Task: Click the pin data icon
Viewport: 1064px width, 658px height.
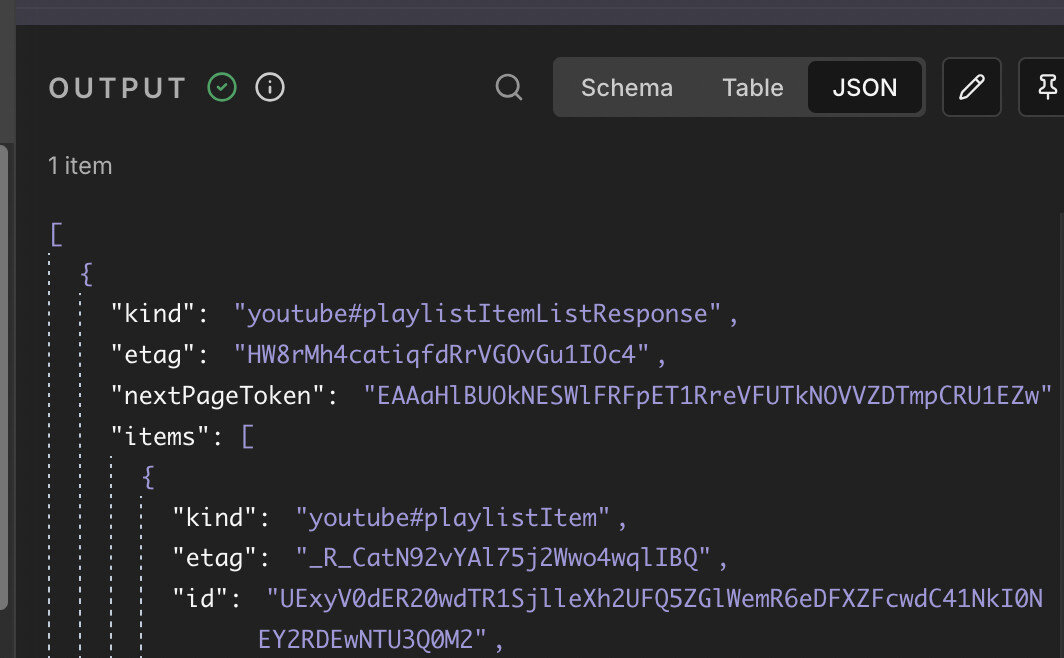Action: pos(1046,88)
